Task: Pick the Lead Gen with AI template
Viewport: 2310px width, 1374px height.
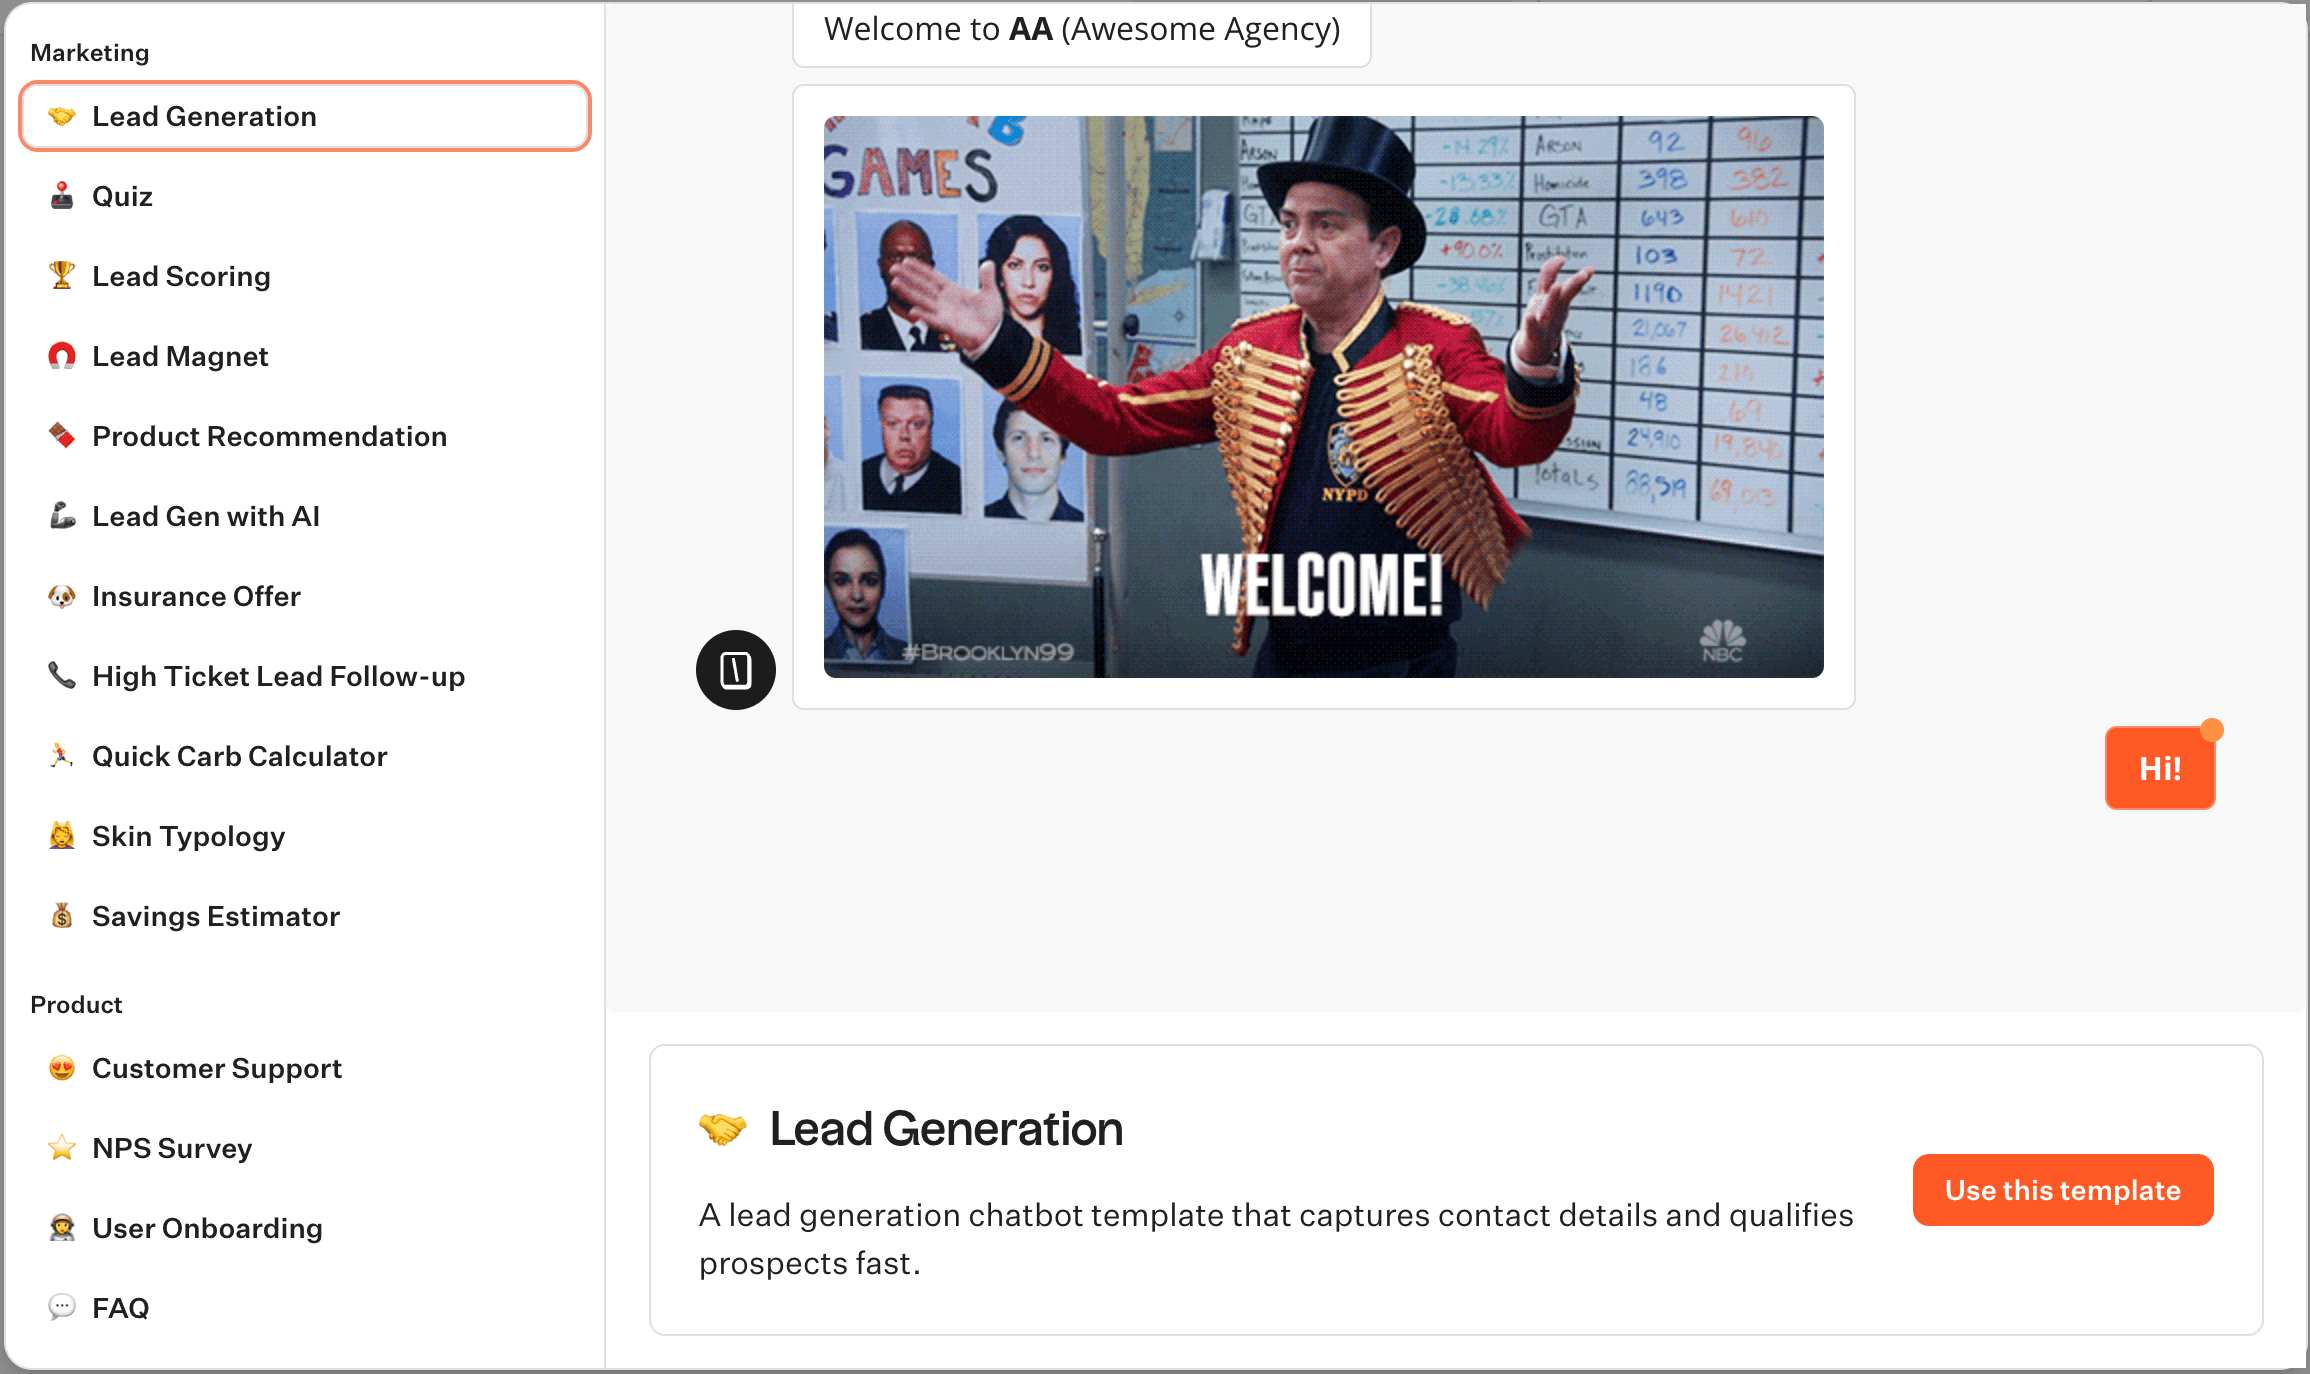Action: tap(305, 517)
